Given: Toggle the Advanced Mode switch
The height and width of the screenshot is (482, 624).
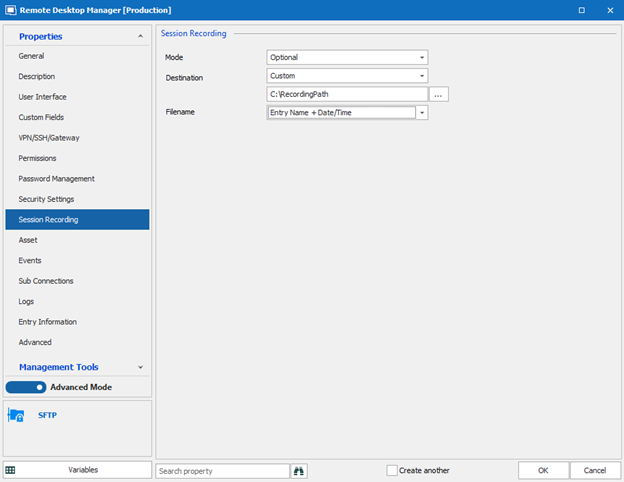Looking at the screenshot, I should [x=26, y=387].
